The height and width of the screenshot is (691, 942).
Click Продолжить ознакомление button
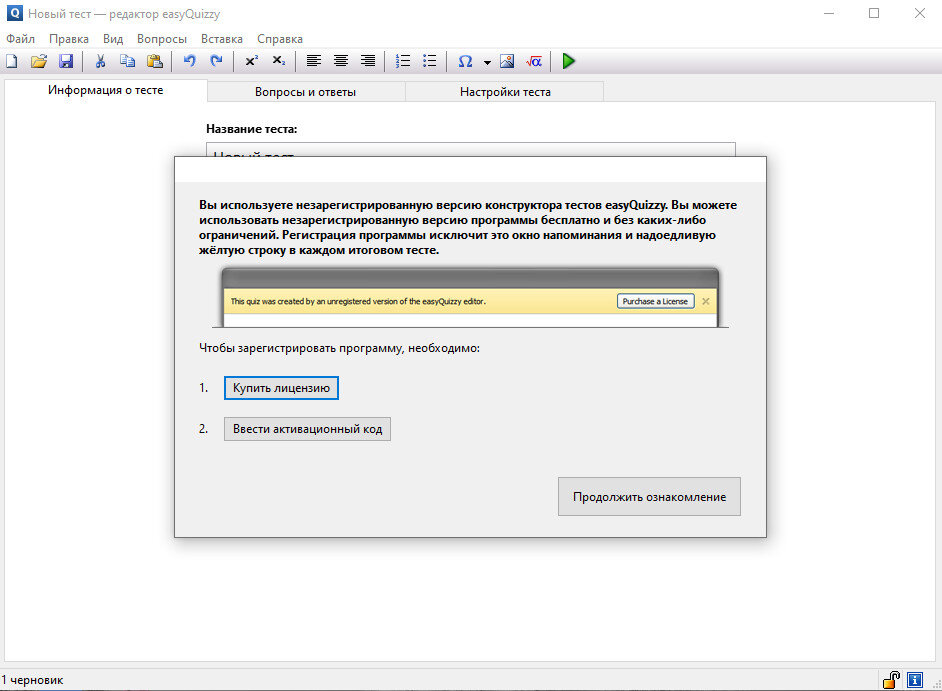click(x=649, y=497)
